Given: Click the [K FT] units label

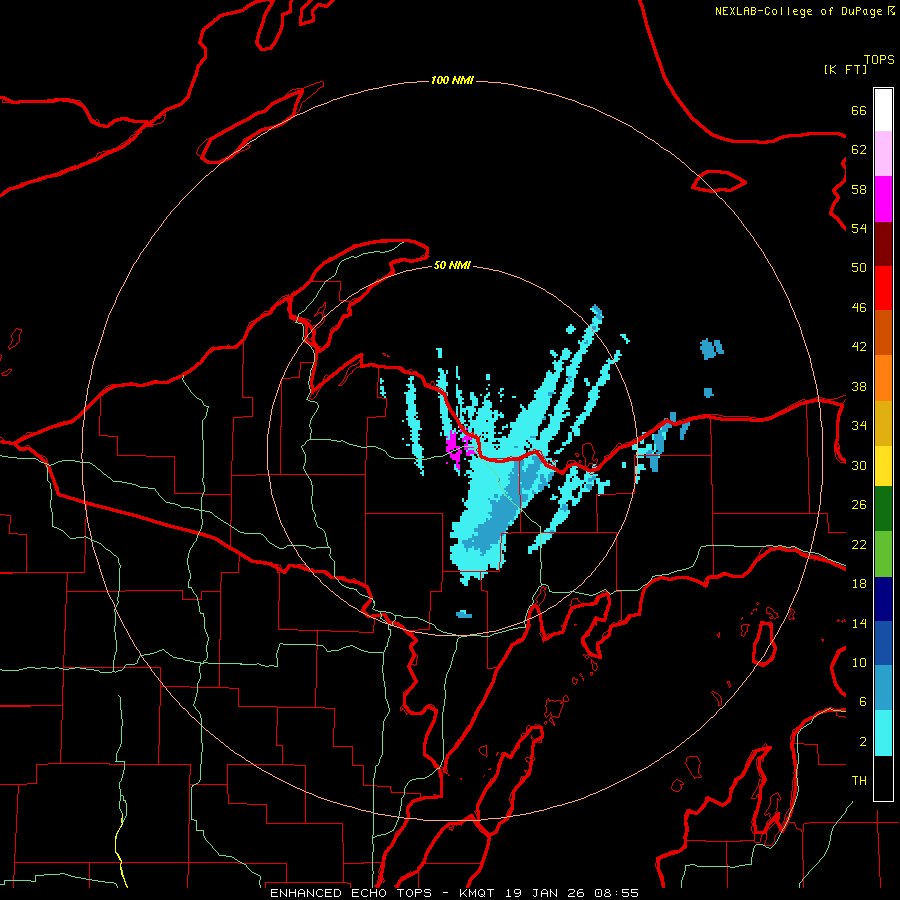Looking at the screenshot, I should 845,69.
